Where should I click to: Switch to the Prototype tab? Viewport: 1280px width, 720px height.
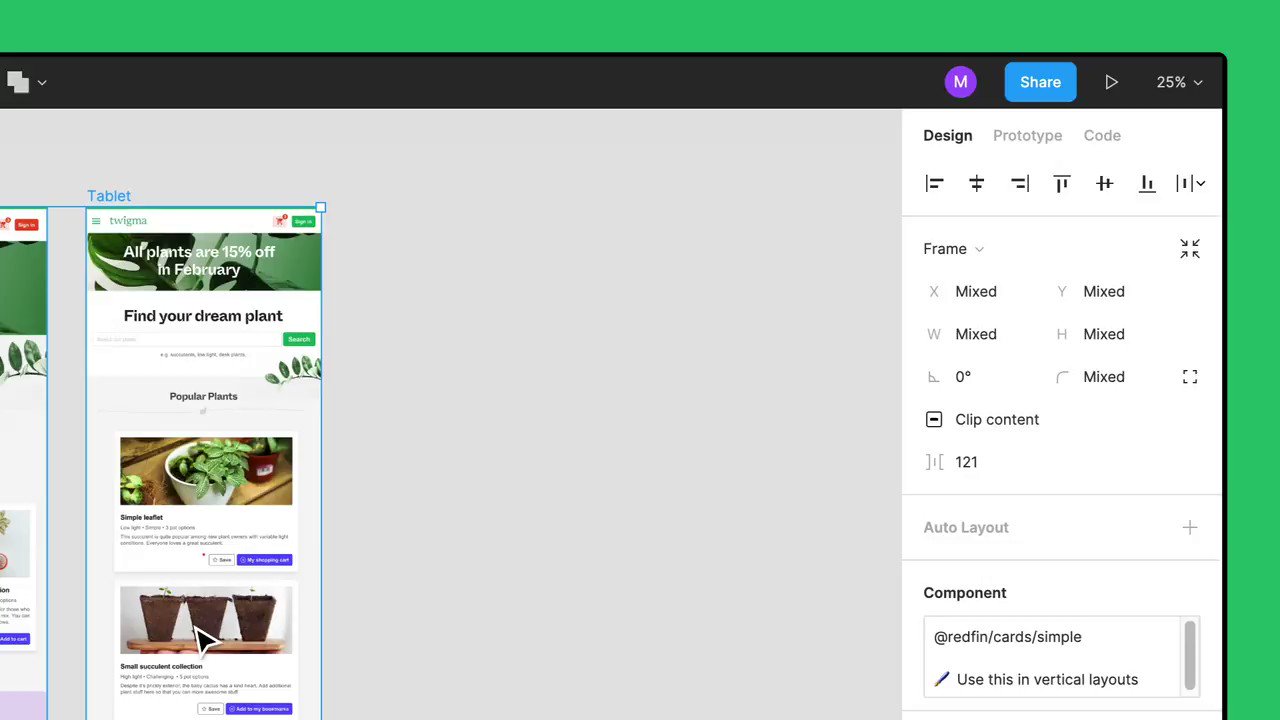1027,135
